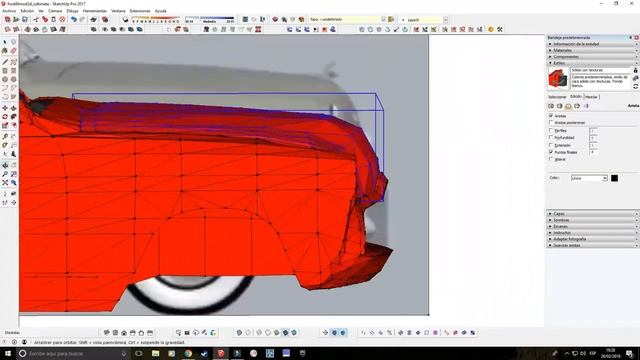Click the Redo arrow in toolbar
This screenshot has width=640, height=360.
click(82, 19)
